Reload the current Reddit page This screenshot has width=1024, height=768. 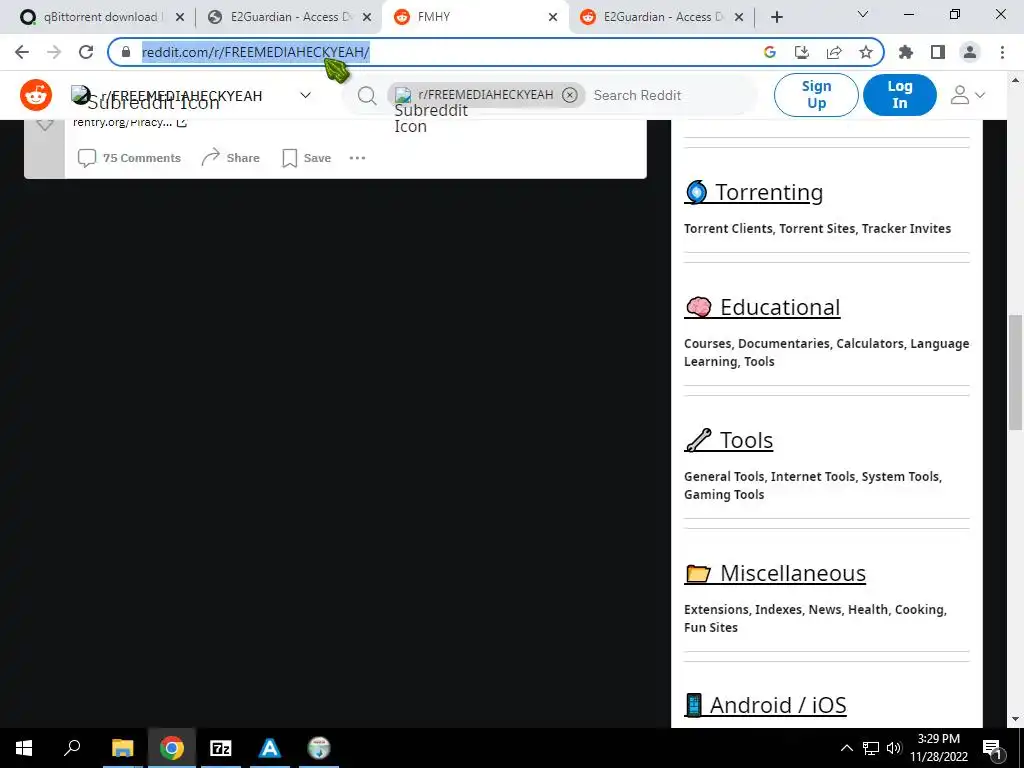86,52
